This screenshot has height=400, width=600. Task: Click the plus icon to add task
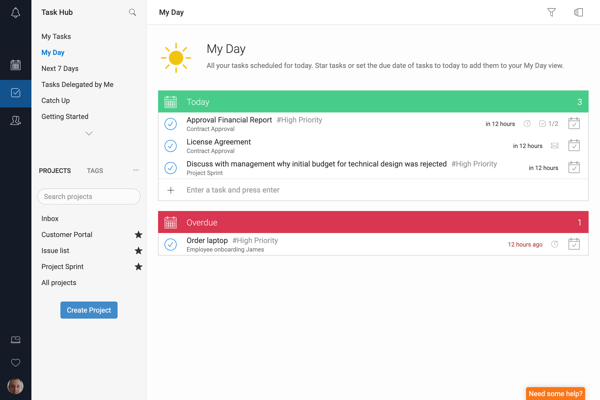[x=171, y=190]
